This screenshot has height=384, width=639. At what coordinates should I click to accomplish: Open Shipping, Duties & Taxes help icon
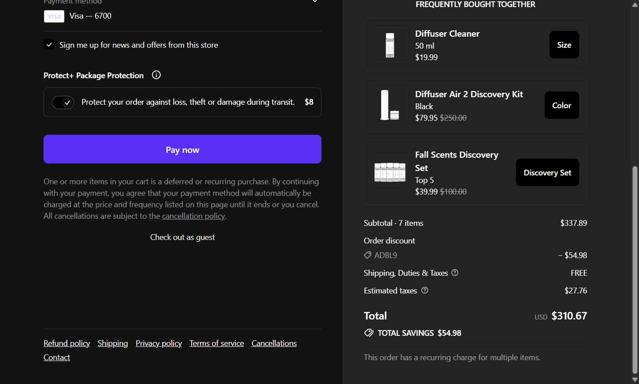(x=455, y=273)
